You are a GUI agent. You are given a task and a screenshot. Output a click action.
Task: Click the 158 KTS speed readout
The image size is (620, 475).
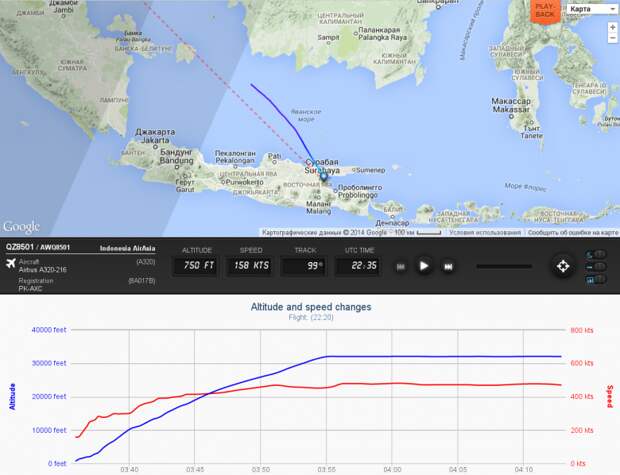[x=251, y=266]
